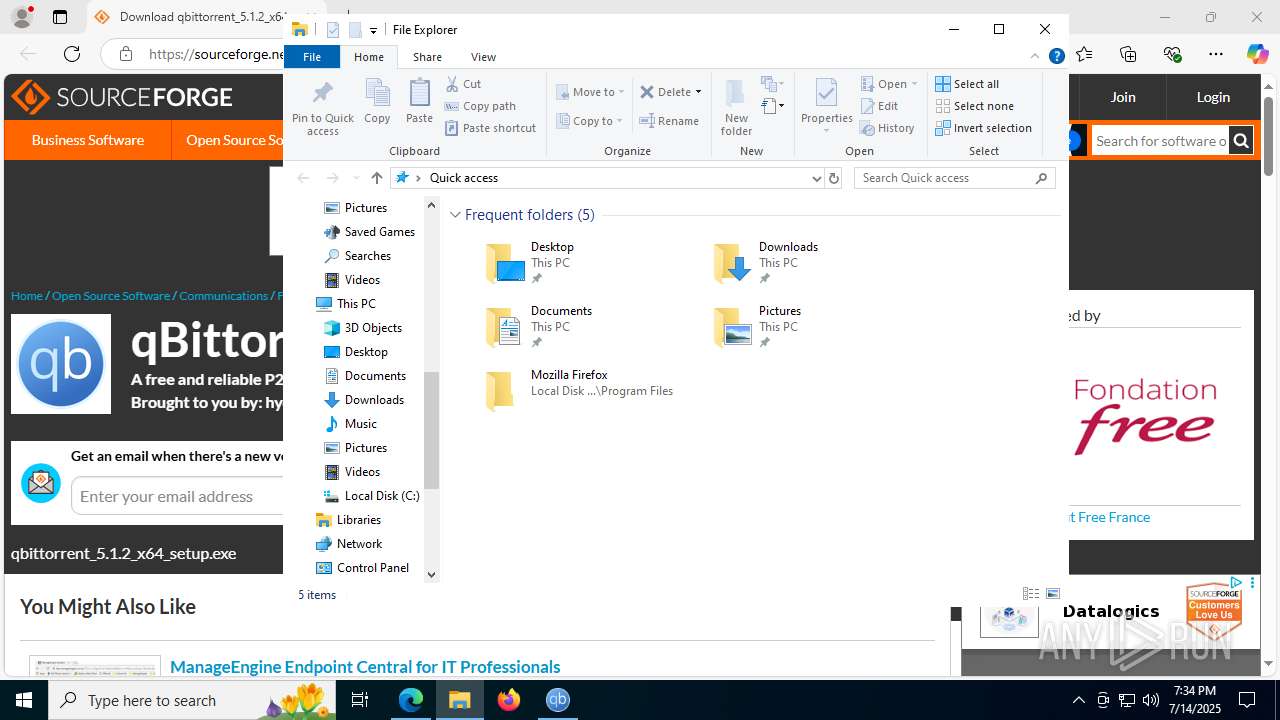
Task: Open the Properties ribbon button
Action: tap(826, 106)
